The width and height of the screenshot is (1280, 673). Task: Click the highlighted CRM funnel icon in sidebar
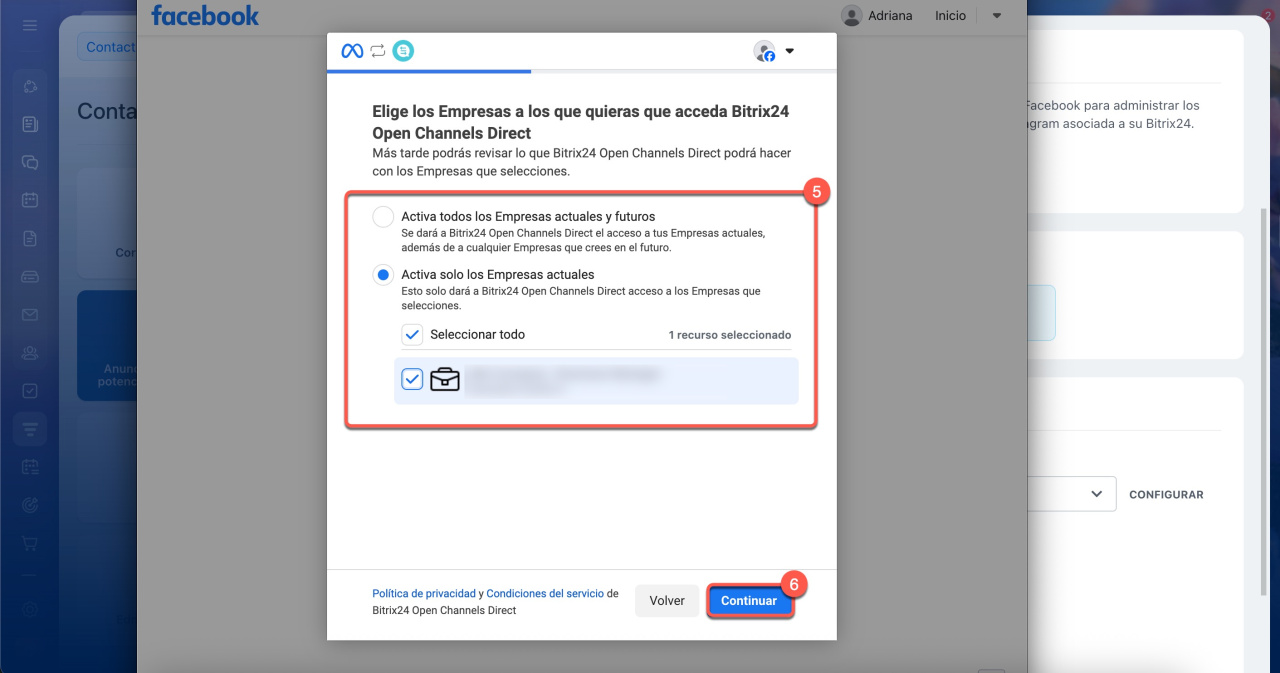click(x=30, y=429)
